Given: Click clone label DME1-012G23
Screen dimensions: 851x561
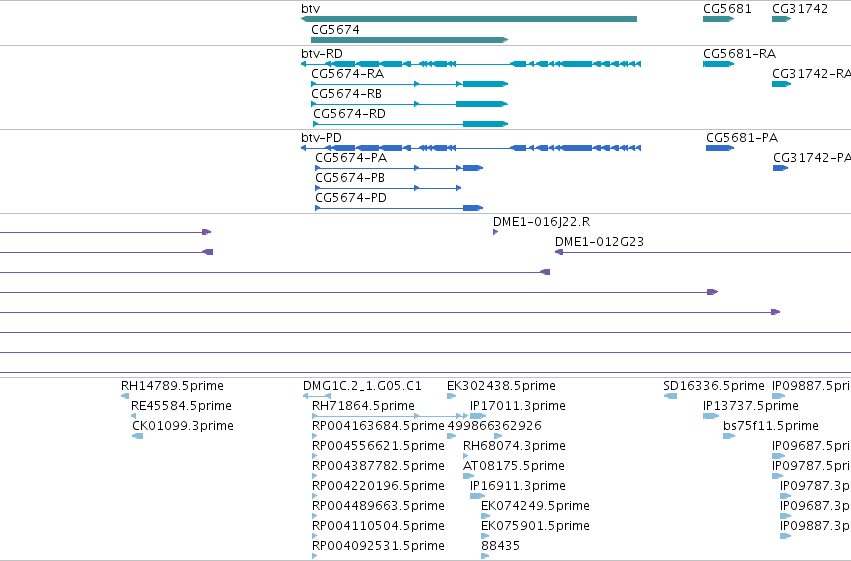Looking at the screenshot, I should coord(599,242).
